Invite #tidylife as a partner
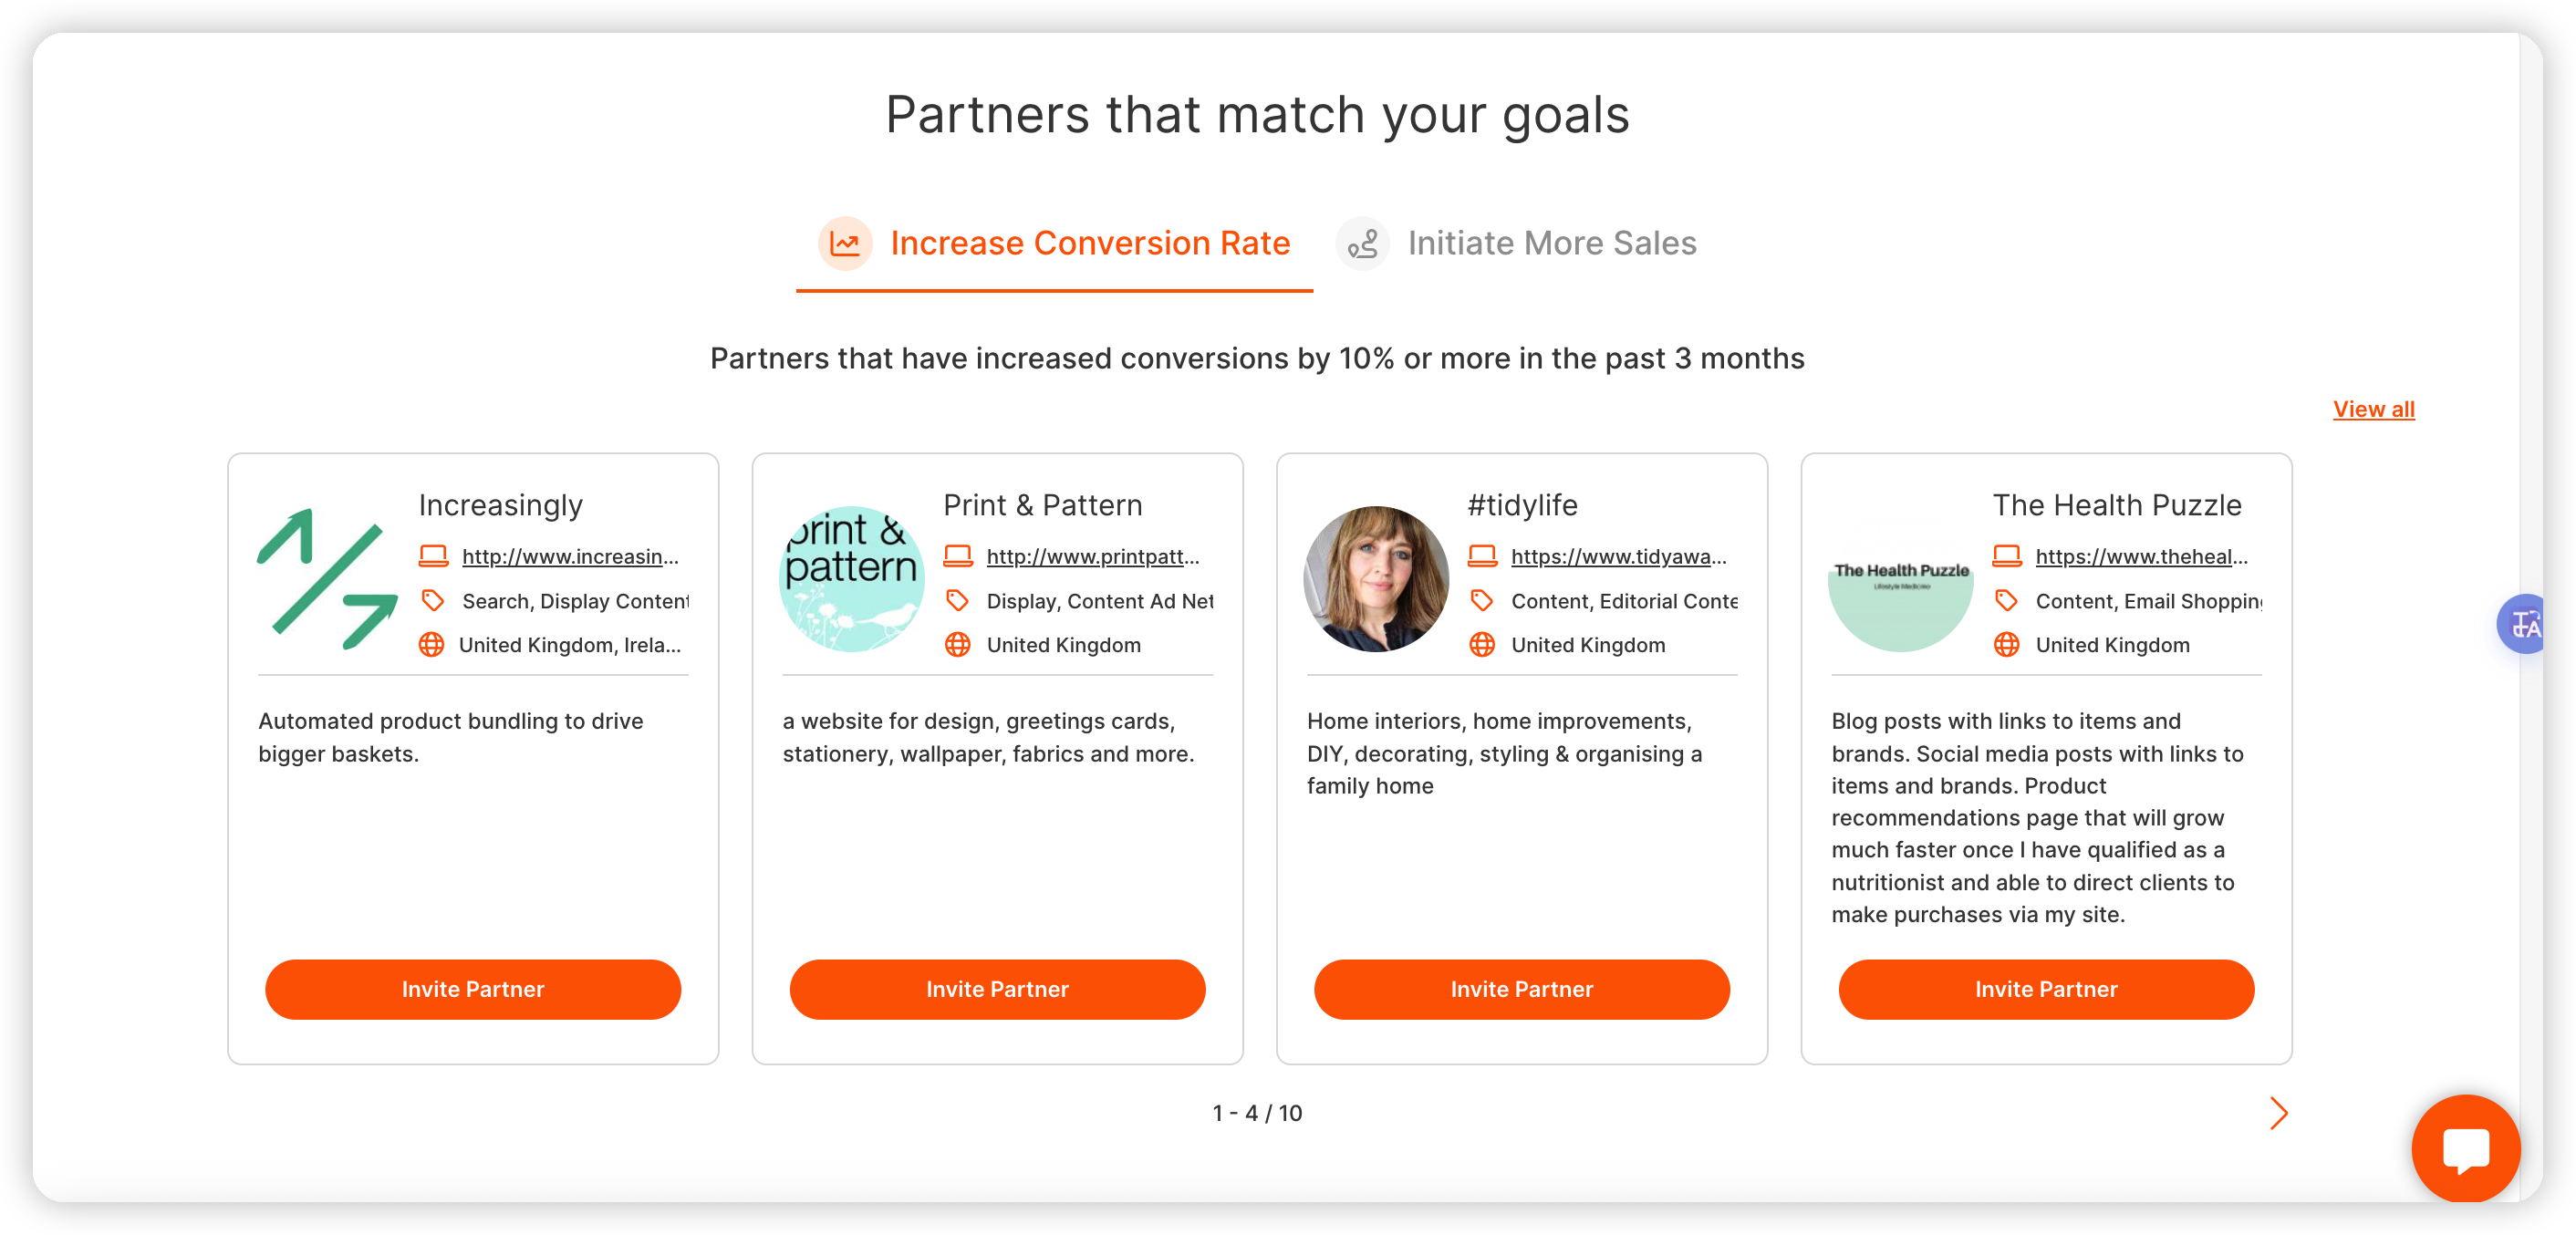 point(1521,989)
